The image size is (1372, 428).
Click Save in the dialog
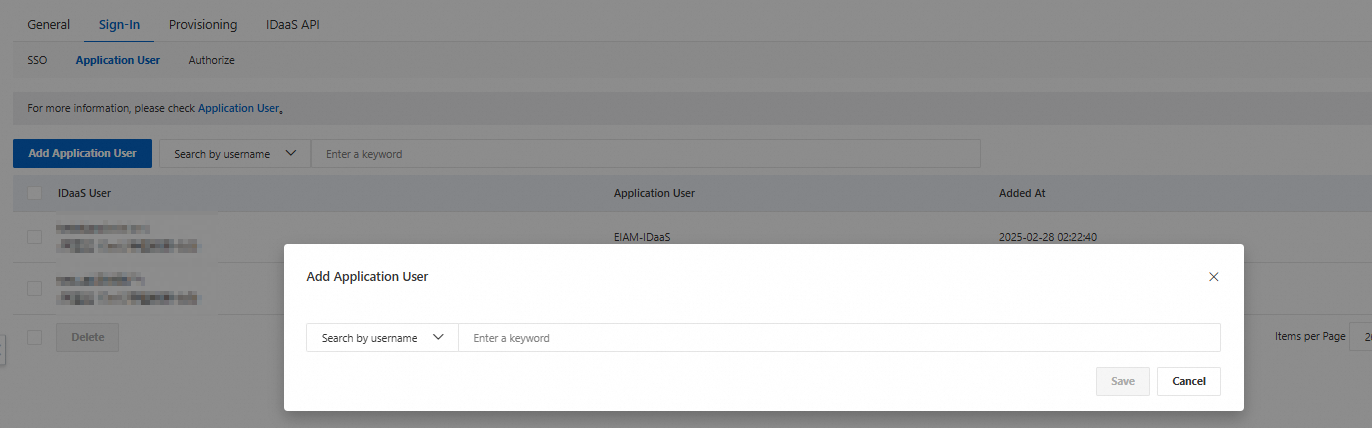tap(1123, 381)
